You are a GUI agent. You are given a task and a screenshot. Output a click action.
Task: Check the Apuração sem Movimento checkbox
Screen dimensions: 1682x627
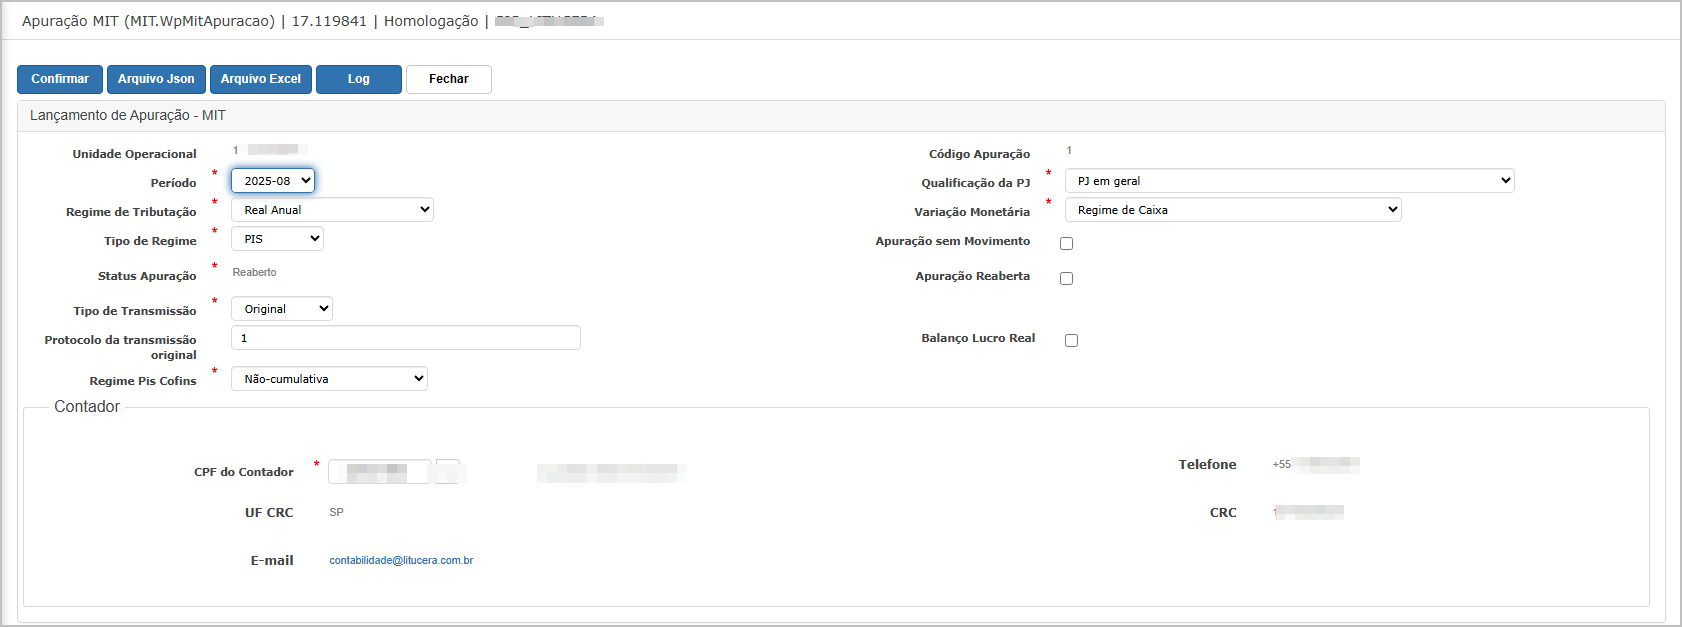(x=1066, y=244)
